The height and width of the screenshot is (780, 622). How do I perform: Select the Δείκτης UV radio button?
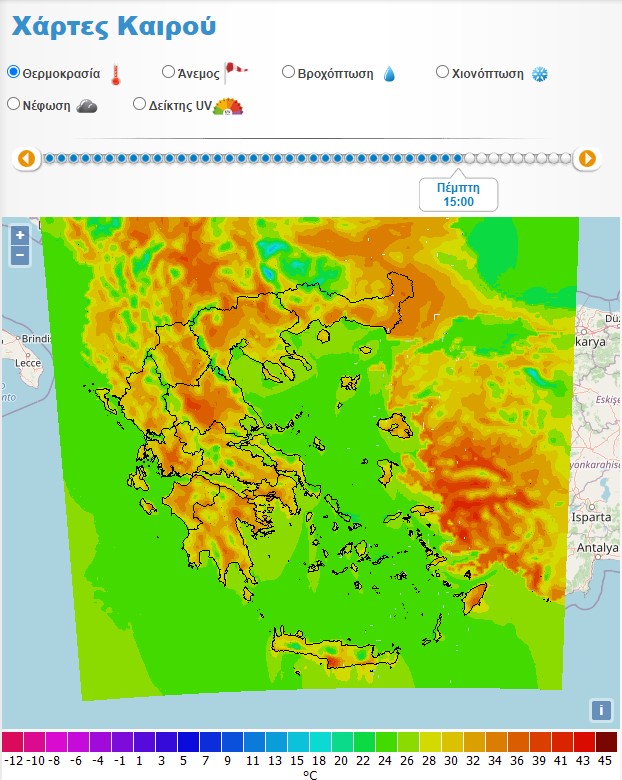click(x=140, y=103)
